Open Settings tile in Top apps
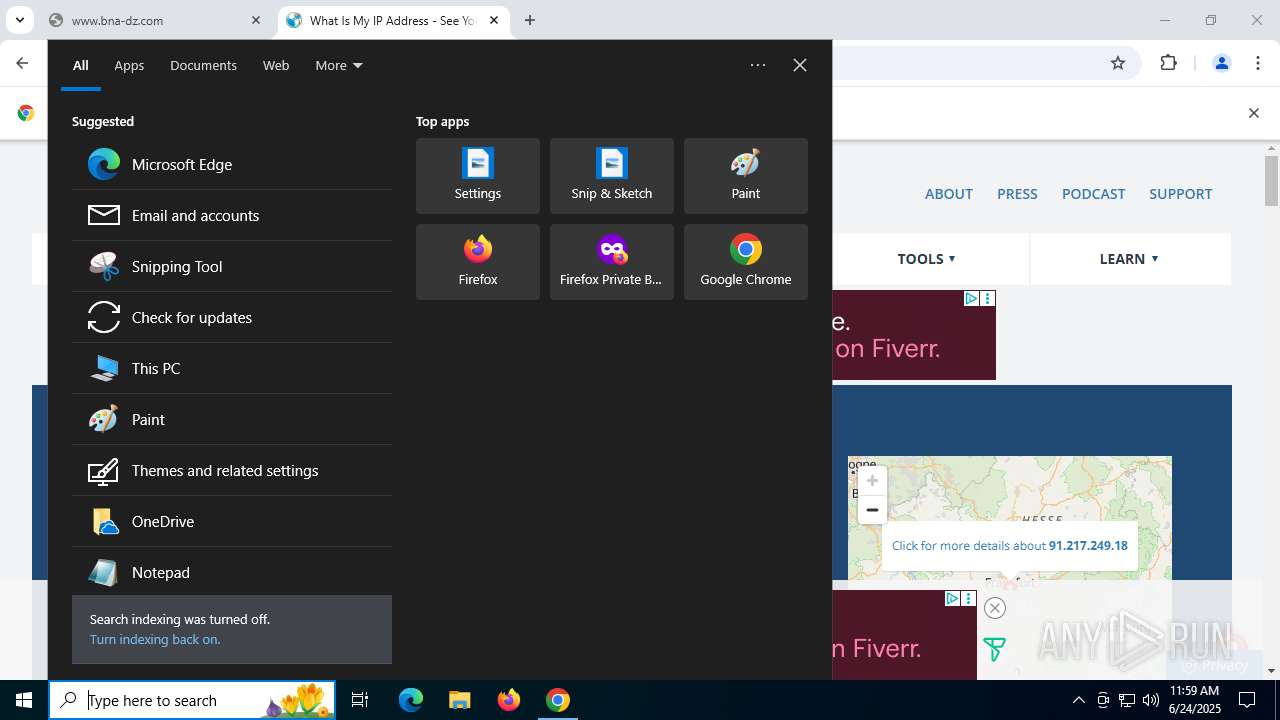This screenshot has width=1280, height=720. [x=478, y=176]
